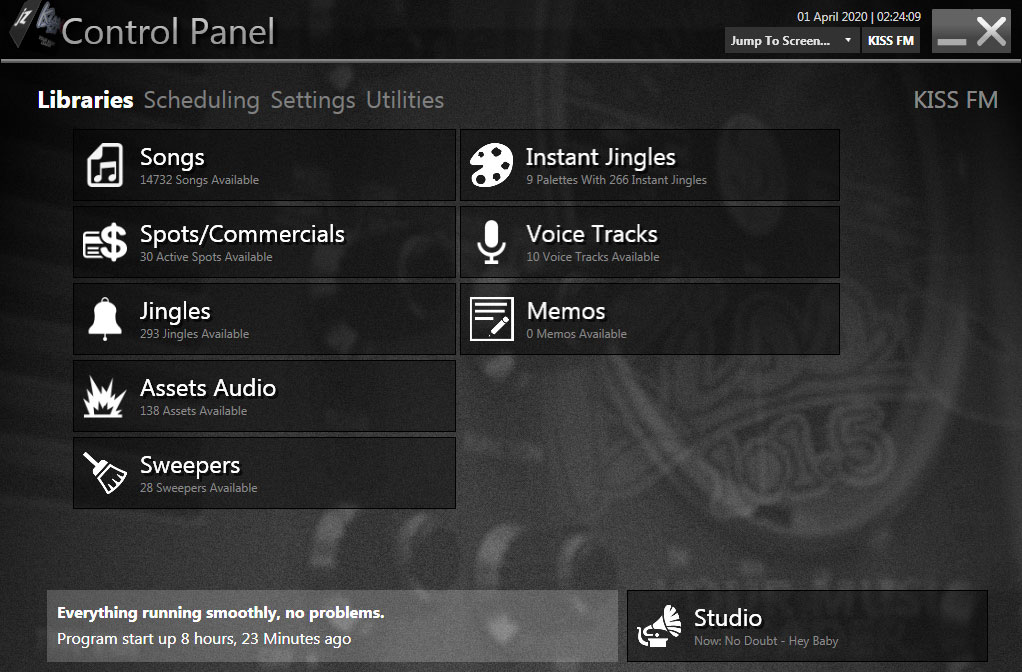
Task: Expand the Jump To Screen dropdown
Action: tap(792, 40)
